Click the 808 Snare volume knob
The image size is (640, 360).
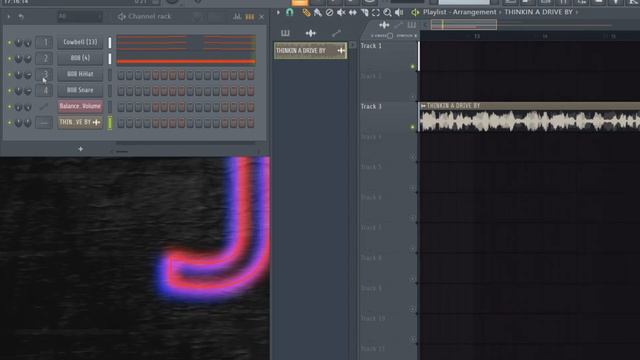click(28, 91)
